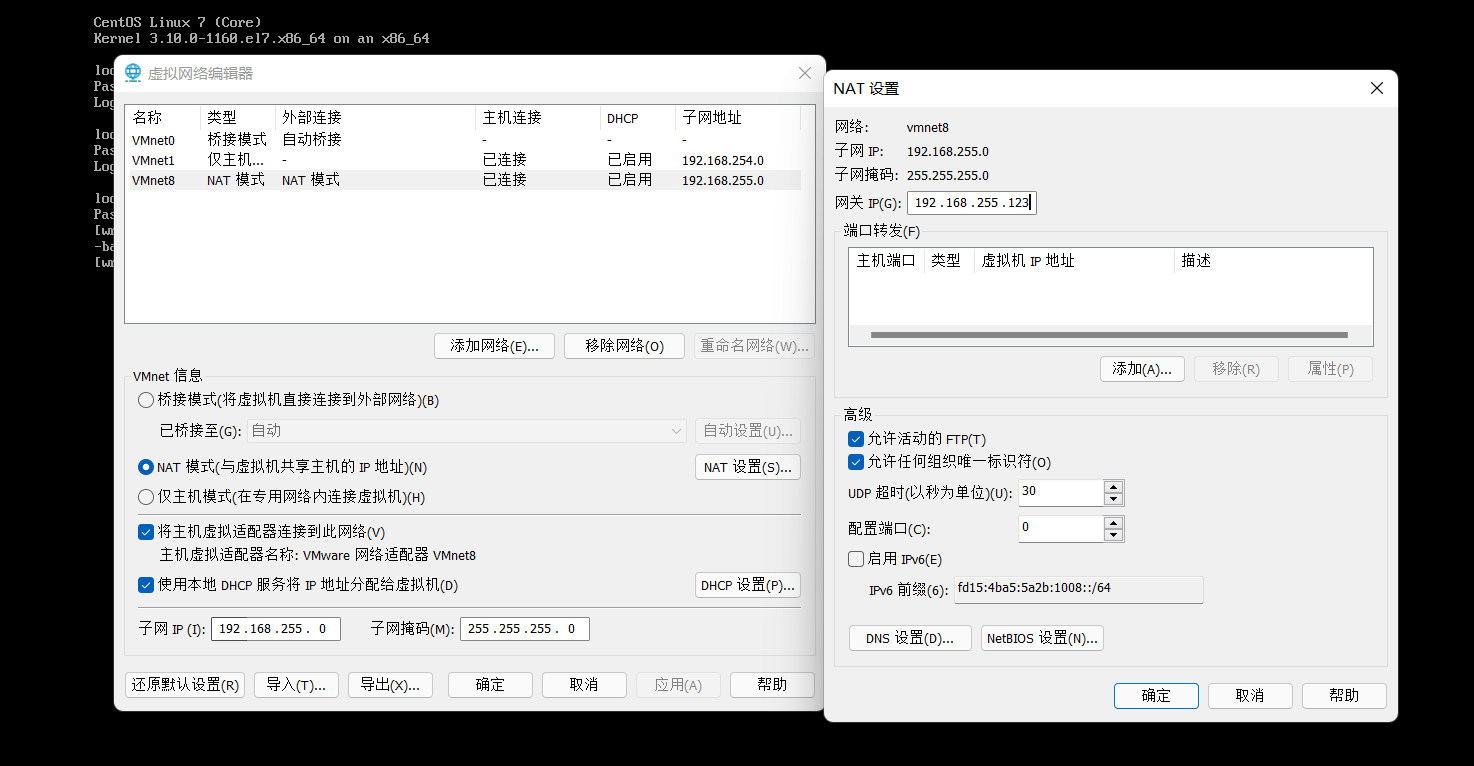1474x766 pixels.
Task: Increase the UDP 超时 value with up arrow
Action: [1113, 486]
